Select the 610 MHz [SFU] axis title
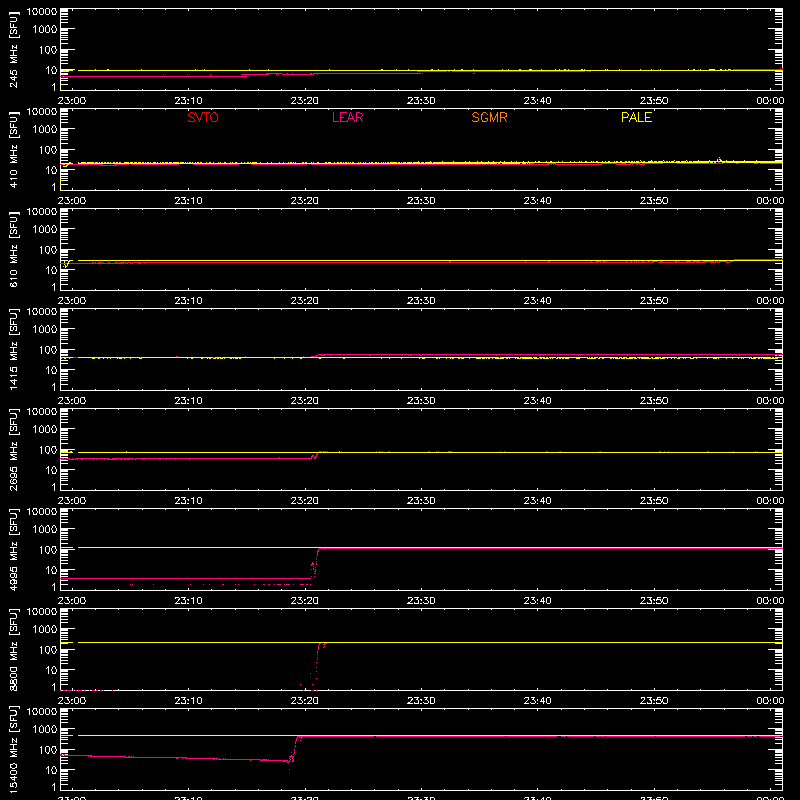The image size is (800, 800). click(13, 249)
